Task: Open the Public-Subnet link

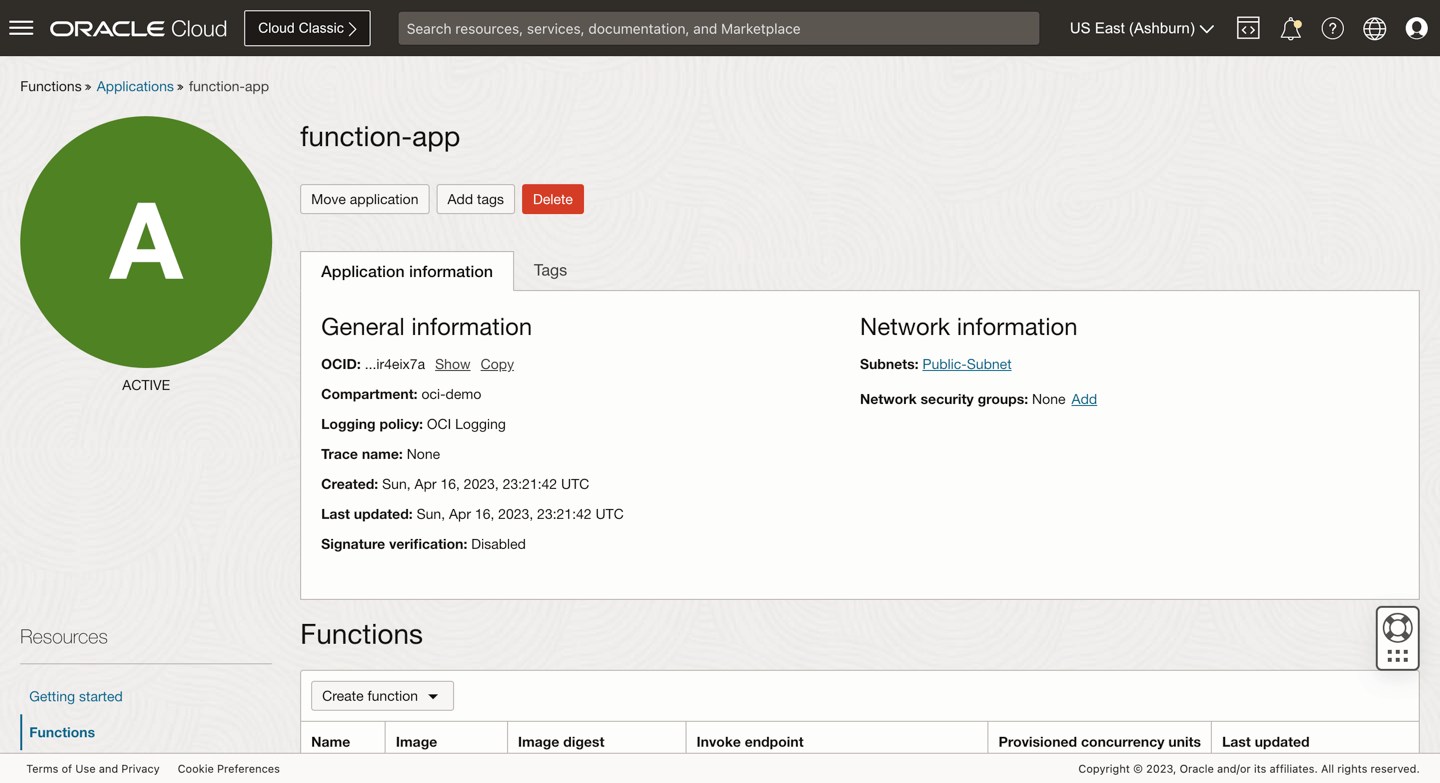Action: (966, 364)
